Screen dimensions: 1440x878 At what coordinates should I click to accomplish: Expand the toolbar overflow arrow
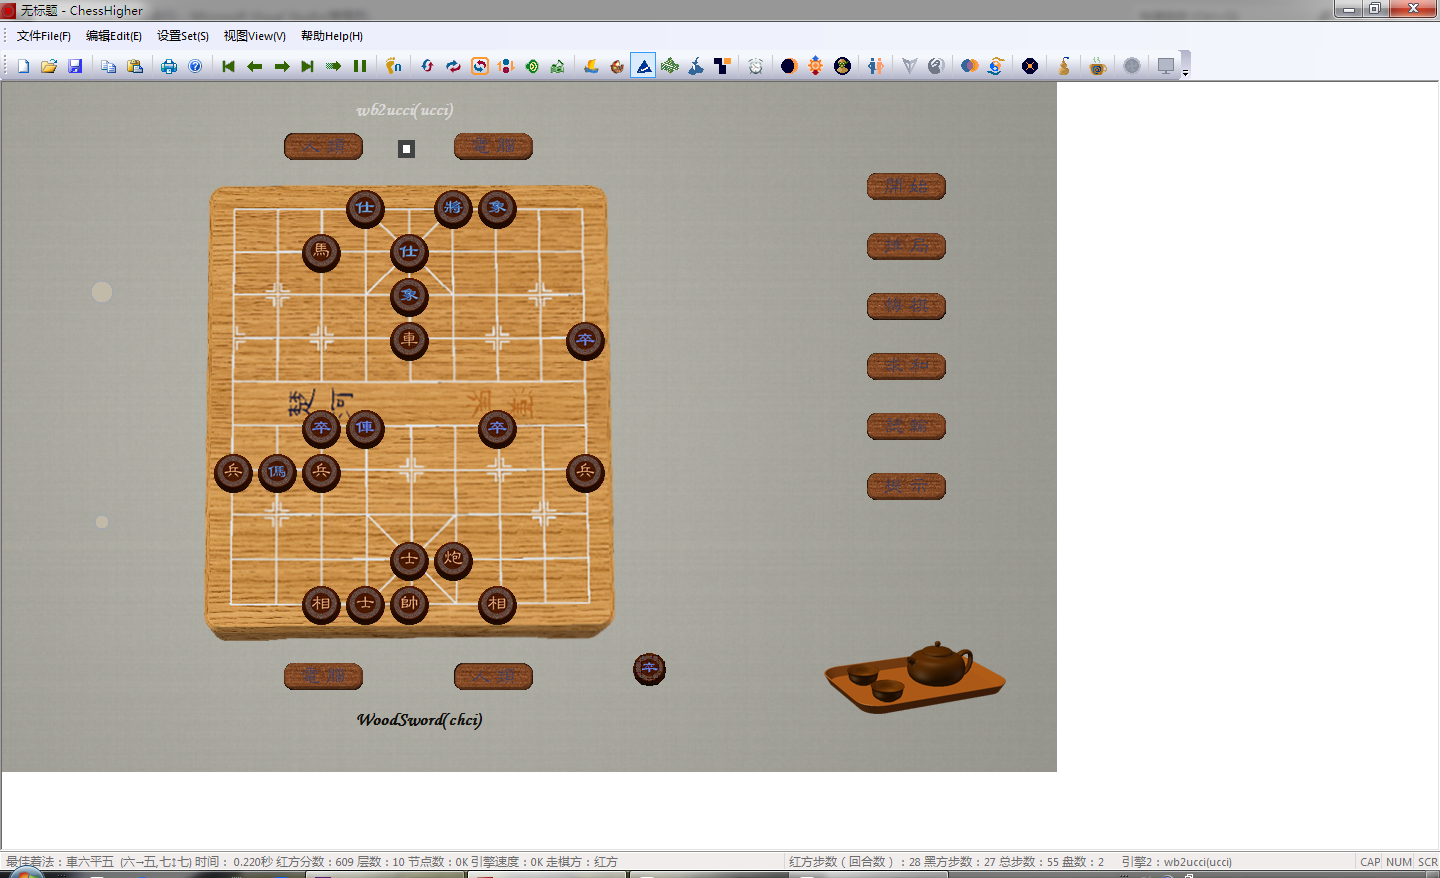pyautogui.click(x=1185, y=72)
